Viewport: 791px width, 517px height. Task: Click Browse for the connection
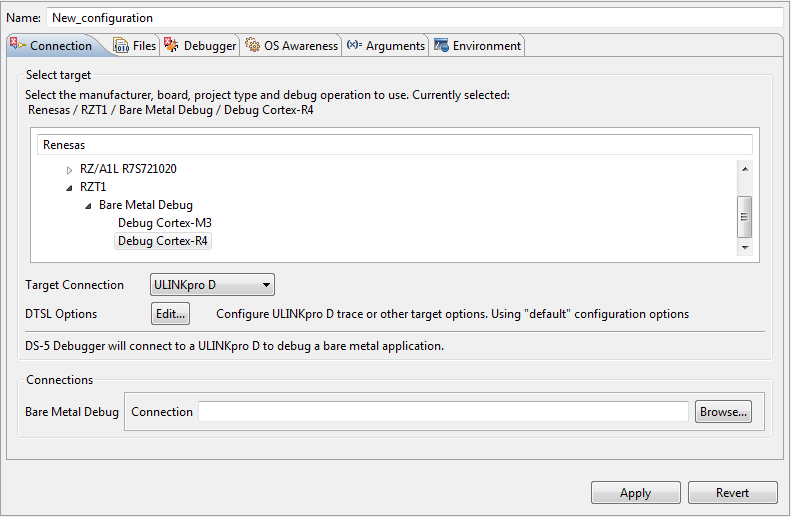click(722, 412)
